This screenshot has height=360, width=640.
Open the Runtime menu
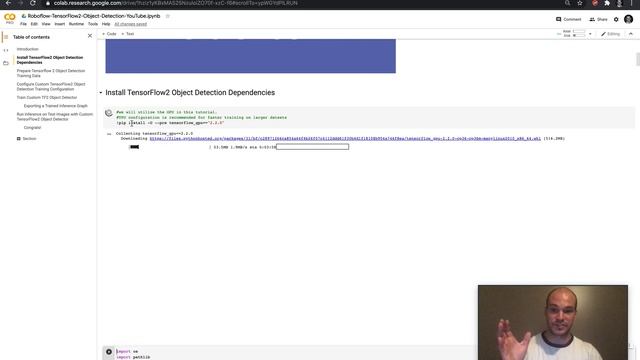[76, 24]
